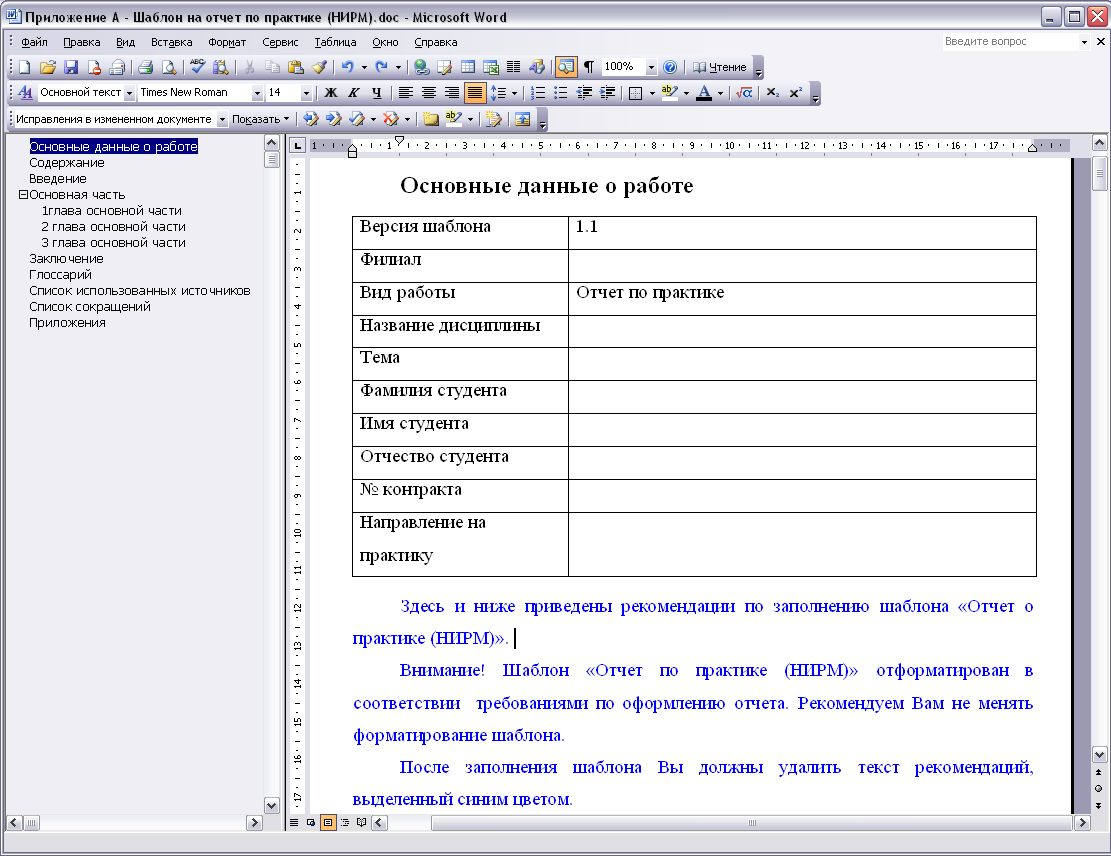Apply the font color A button
The height and width of the screenshot is (856, 1111).
click(x=704, y=93)
